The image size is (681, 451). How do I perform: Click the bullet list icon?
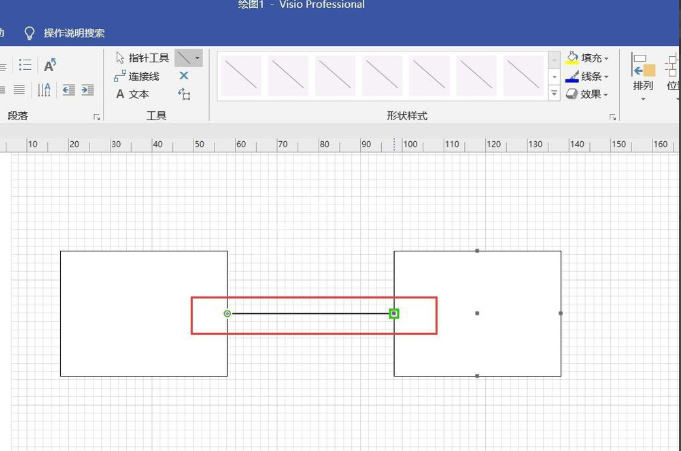(x=25, y=65)
